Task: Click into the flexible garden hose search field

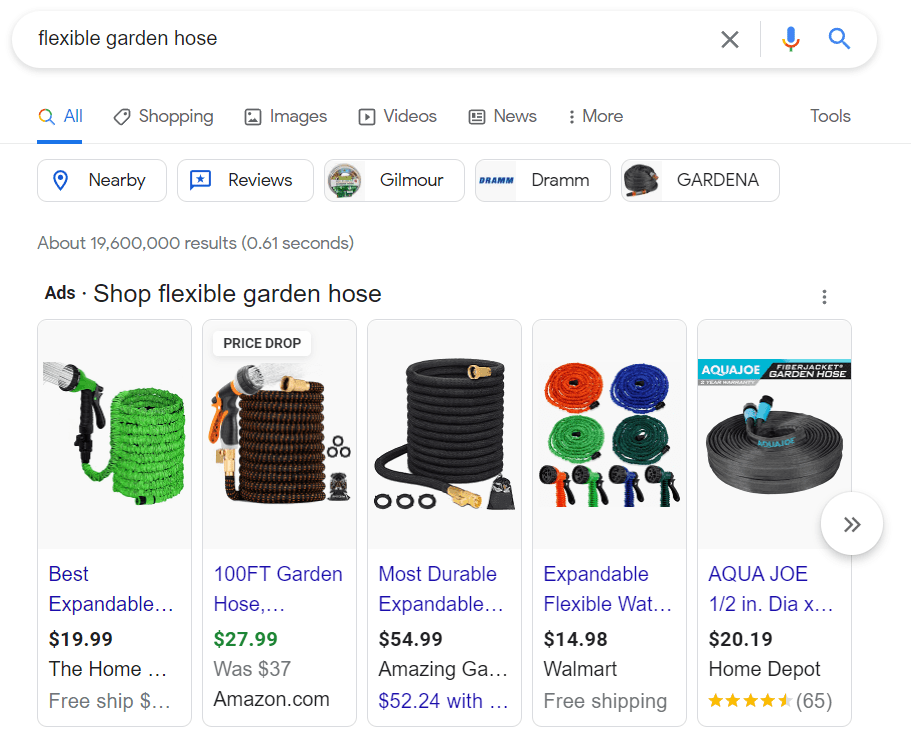Action: coord(372,39)
